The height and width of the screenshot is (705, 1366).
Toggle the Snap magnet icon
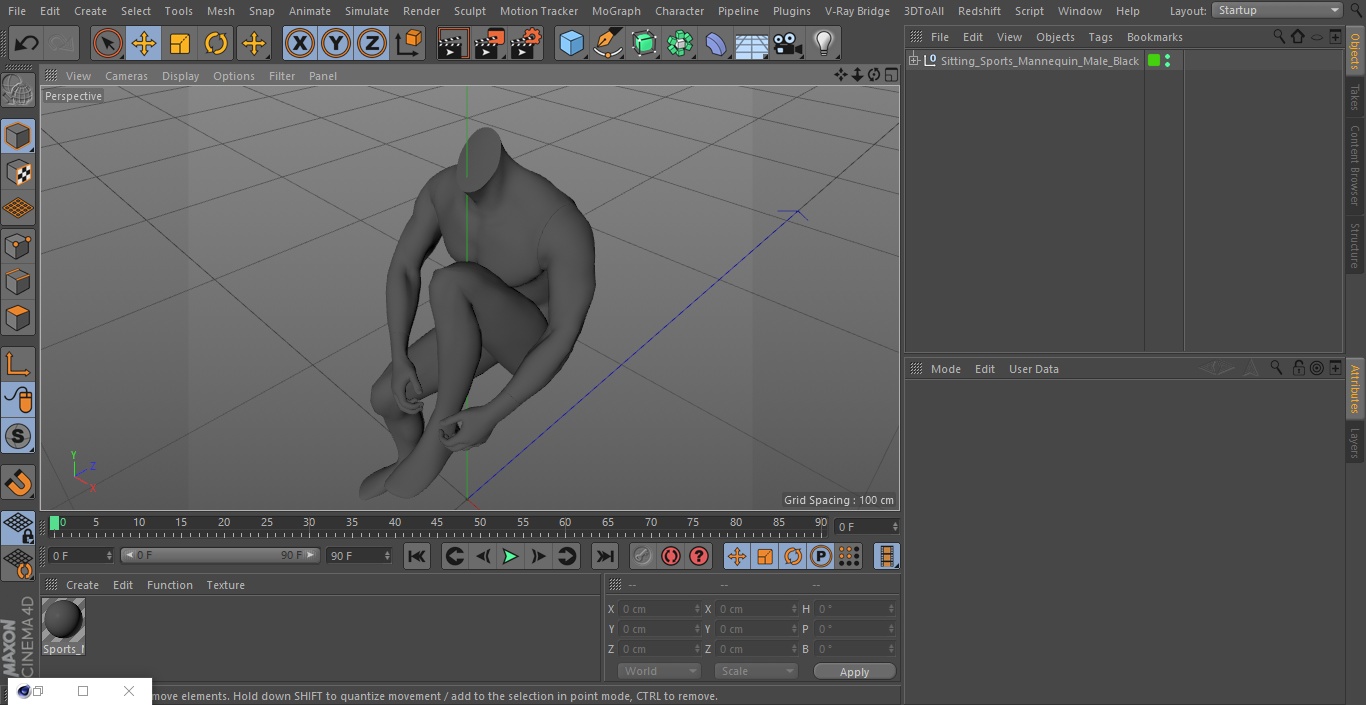coord(18,482)
